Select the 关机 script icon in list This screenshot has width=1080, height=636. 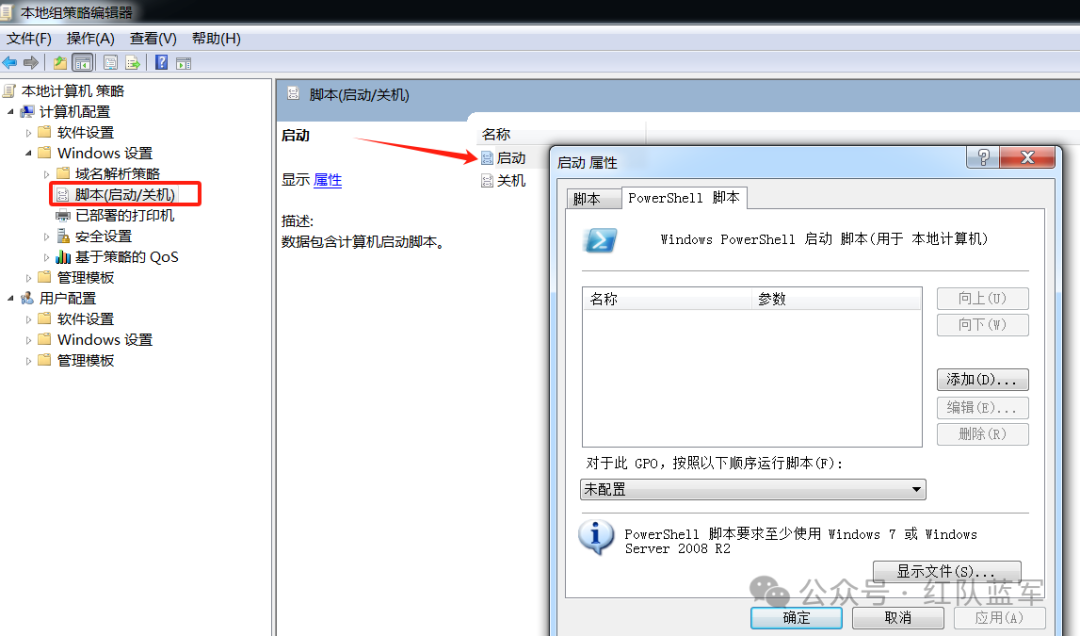[487, 181]
